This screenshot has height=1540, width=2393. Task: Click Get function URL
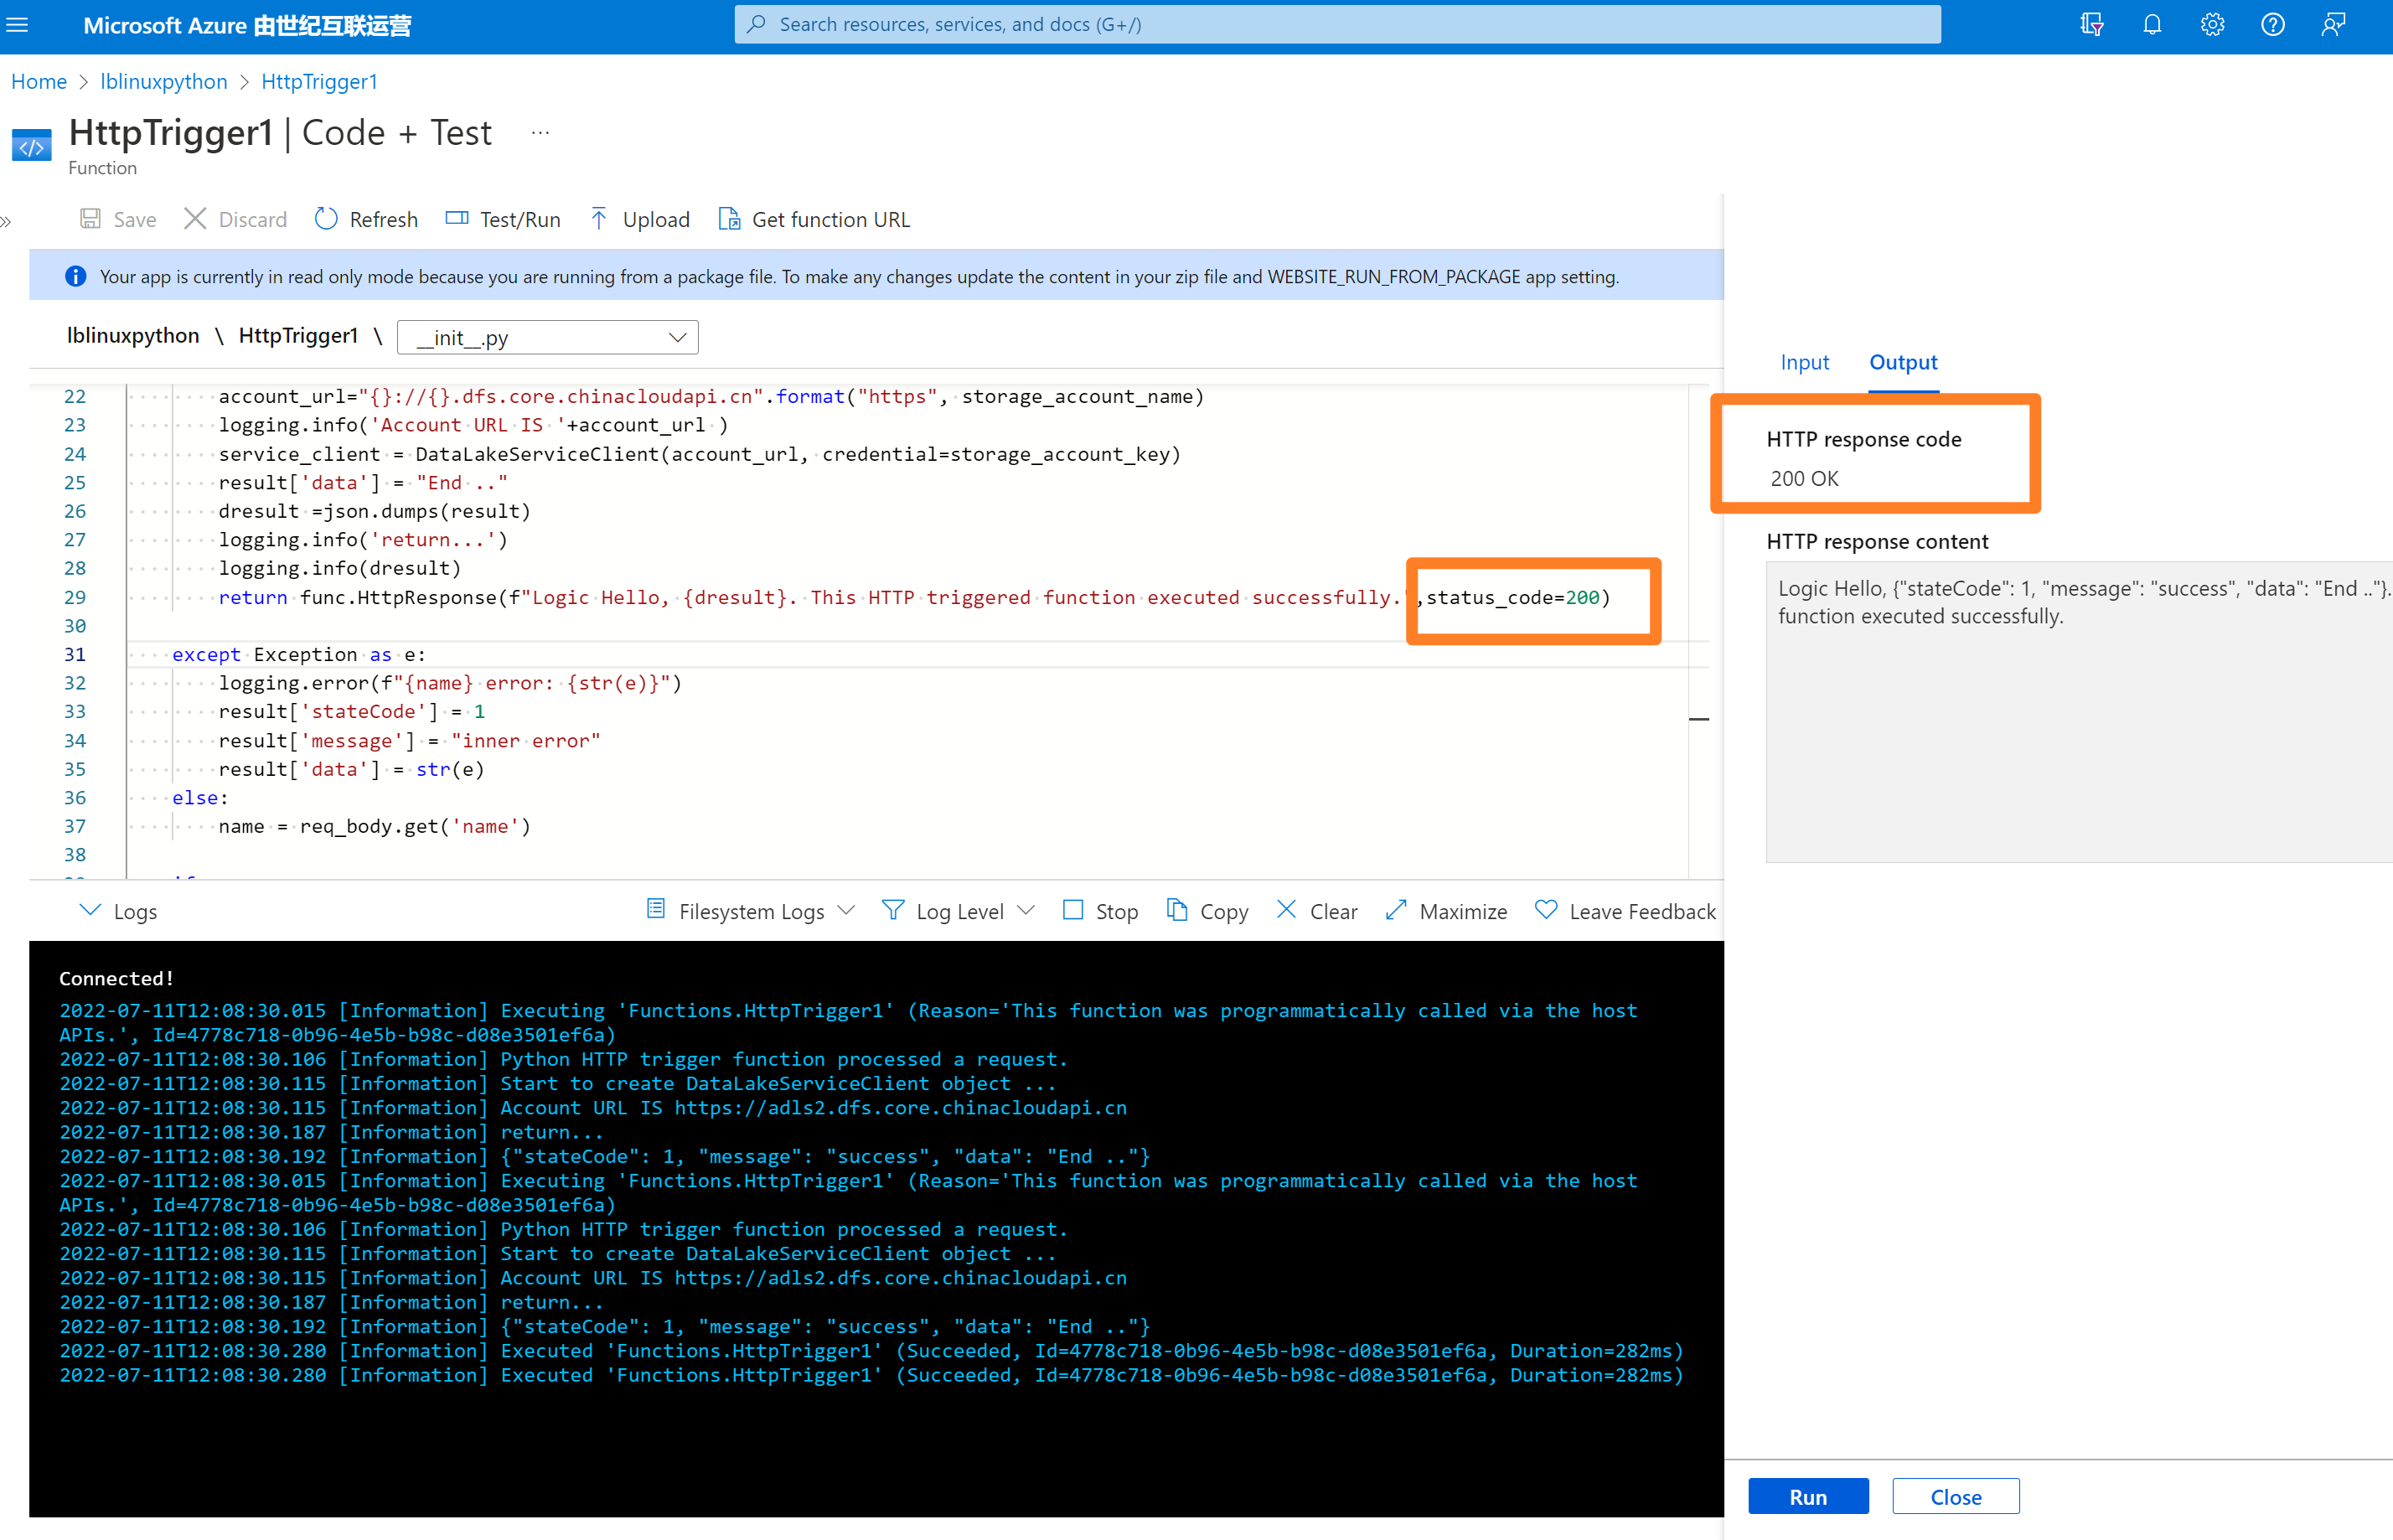pos(814,219)
